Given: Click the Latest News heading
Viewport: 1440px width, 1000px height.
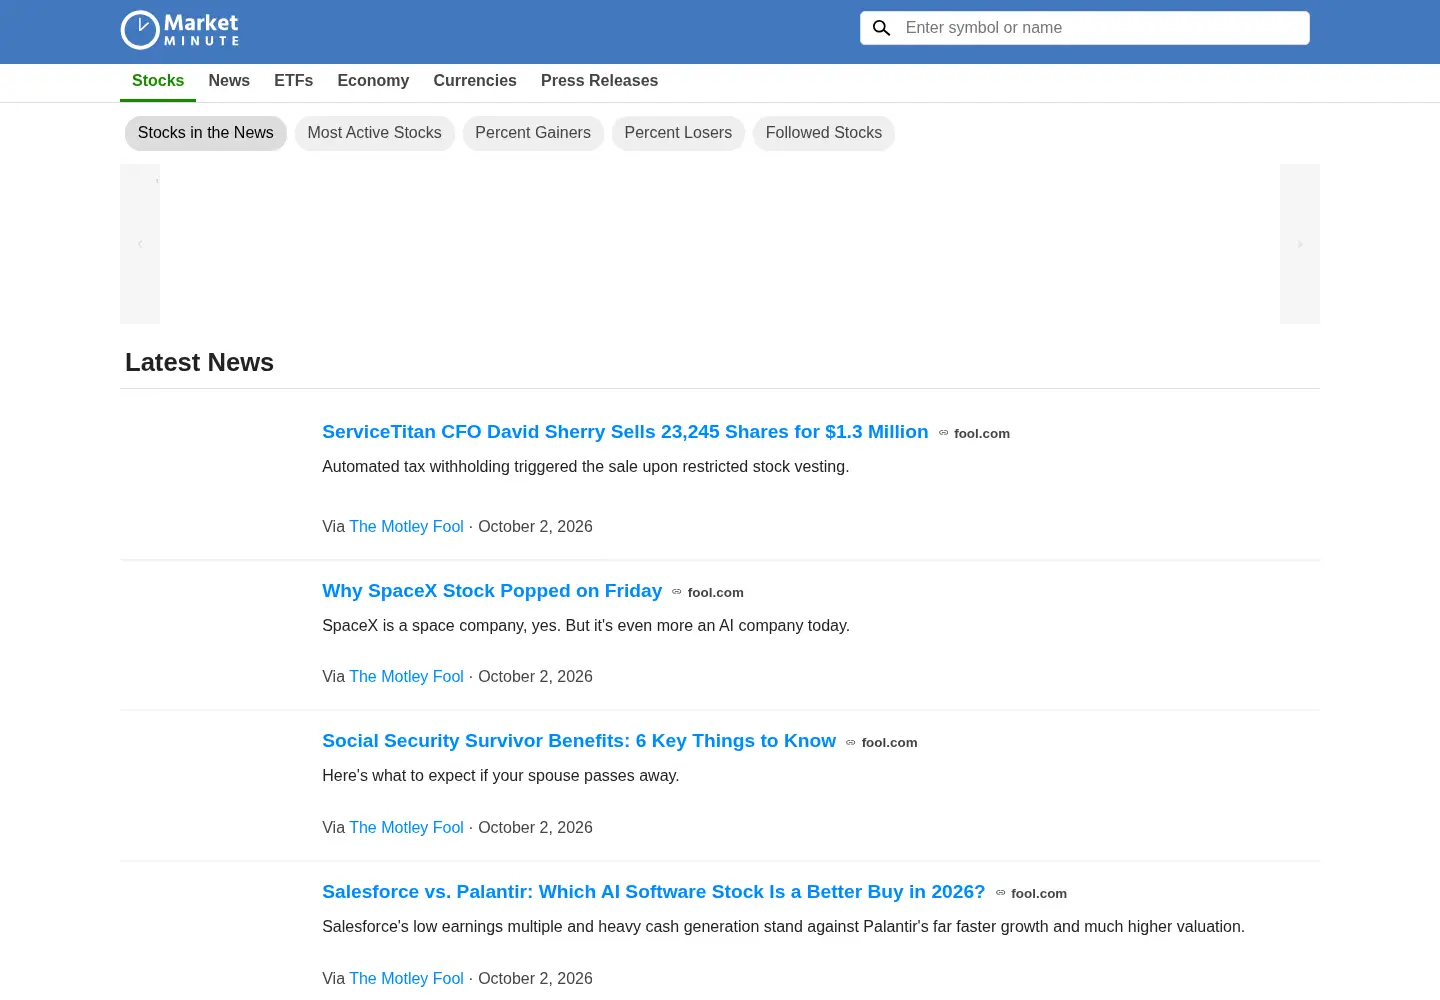Looking at the screenshot, I should [199, 363].
